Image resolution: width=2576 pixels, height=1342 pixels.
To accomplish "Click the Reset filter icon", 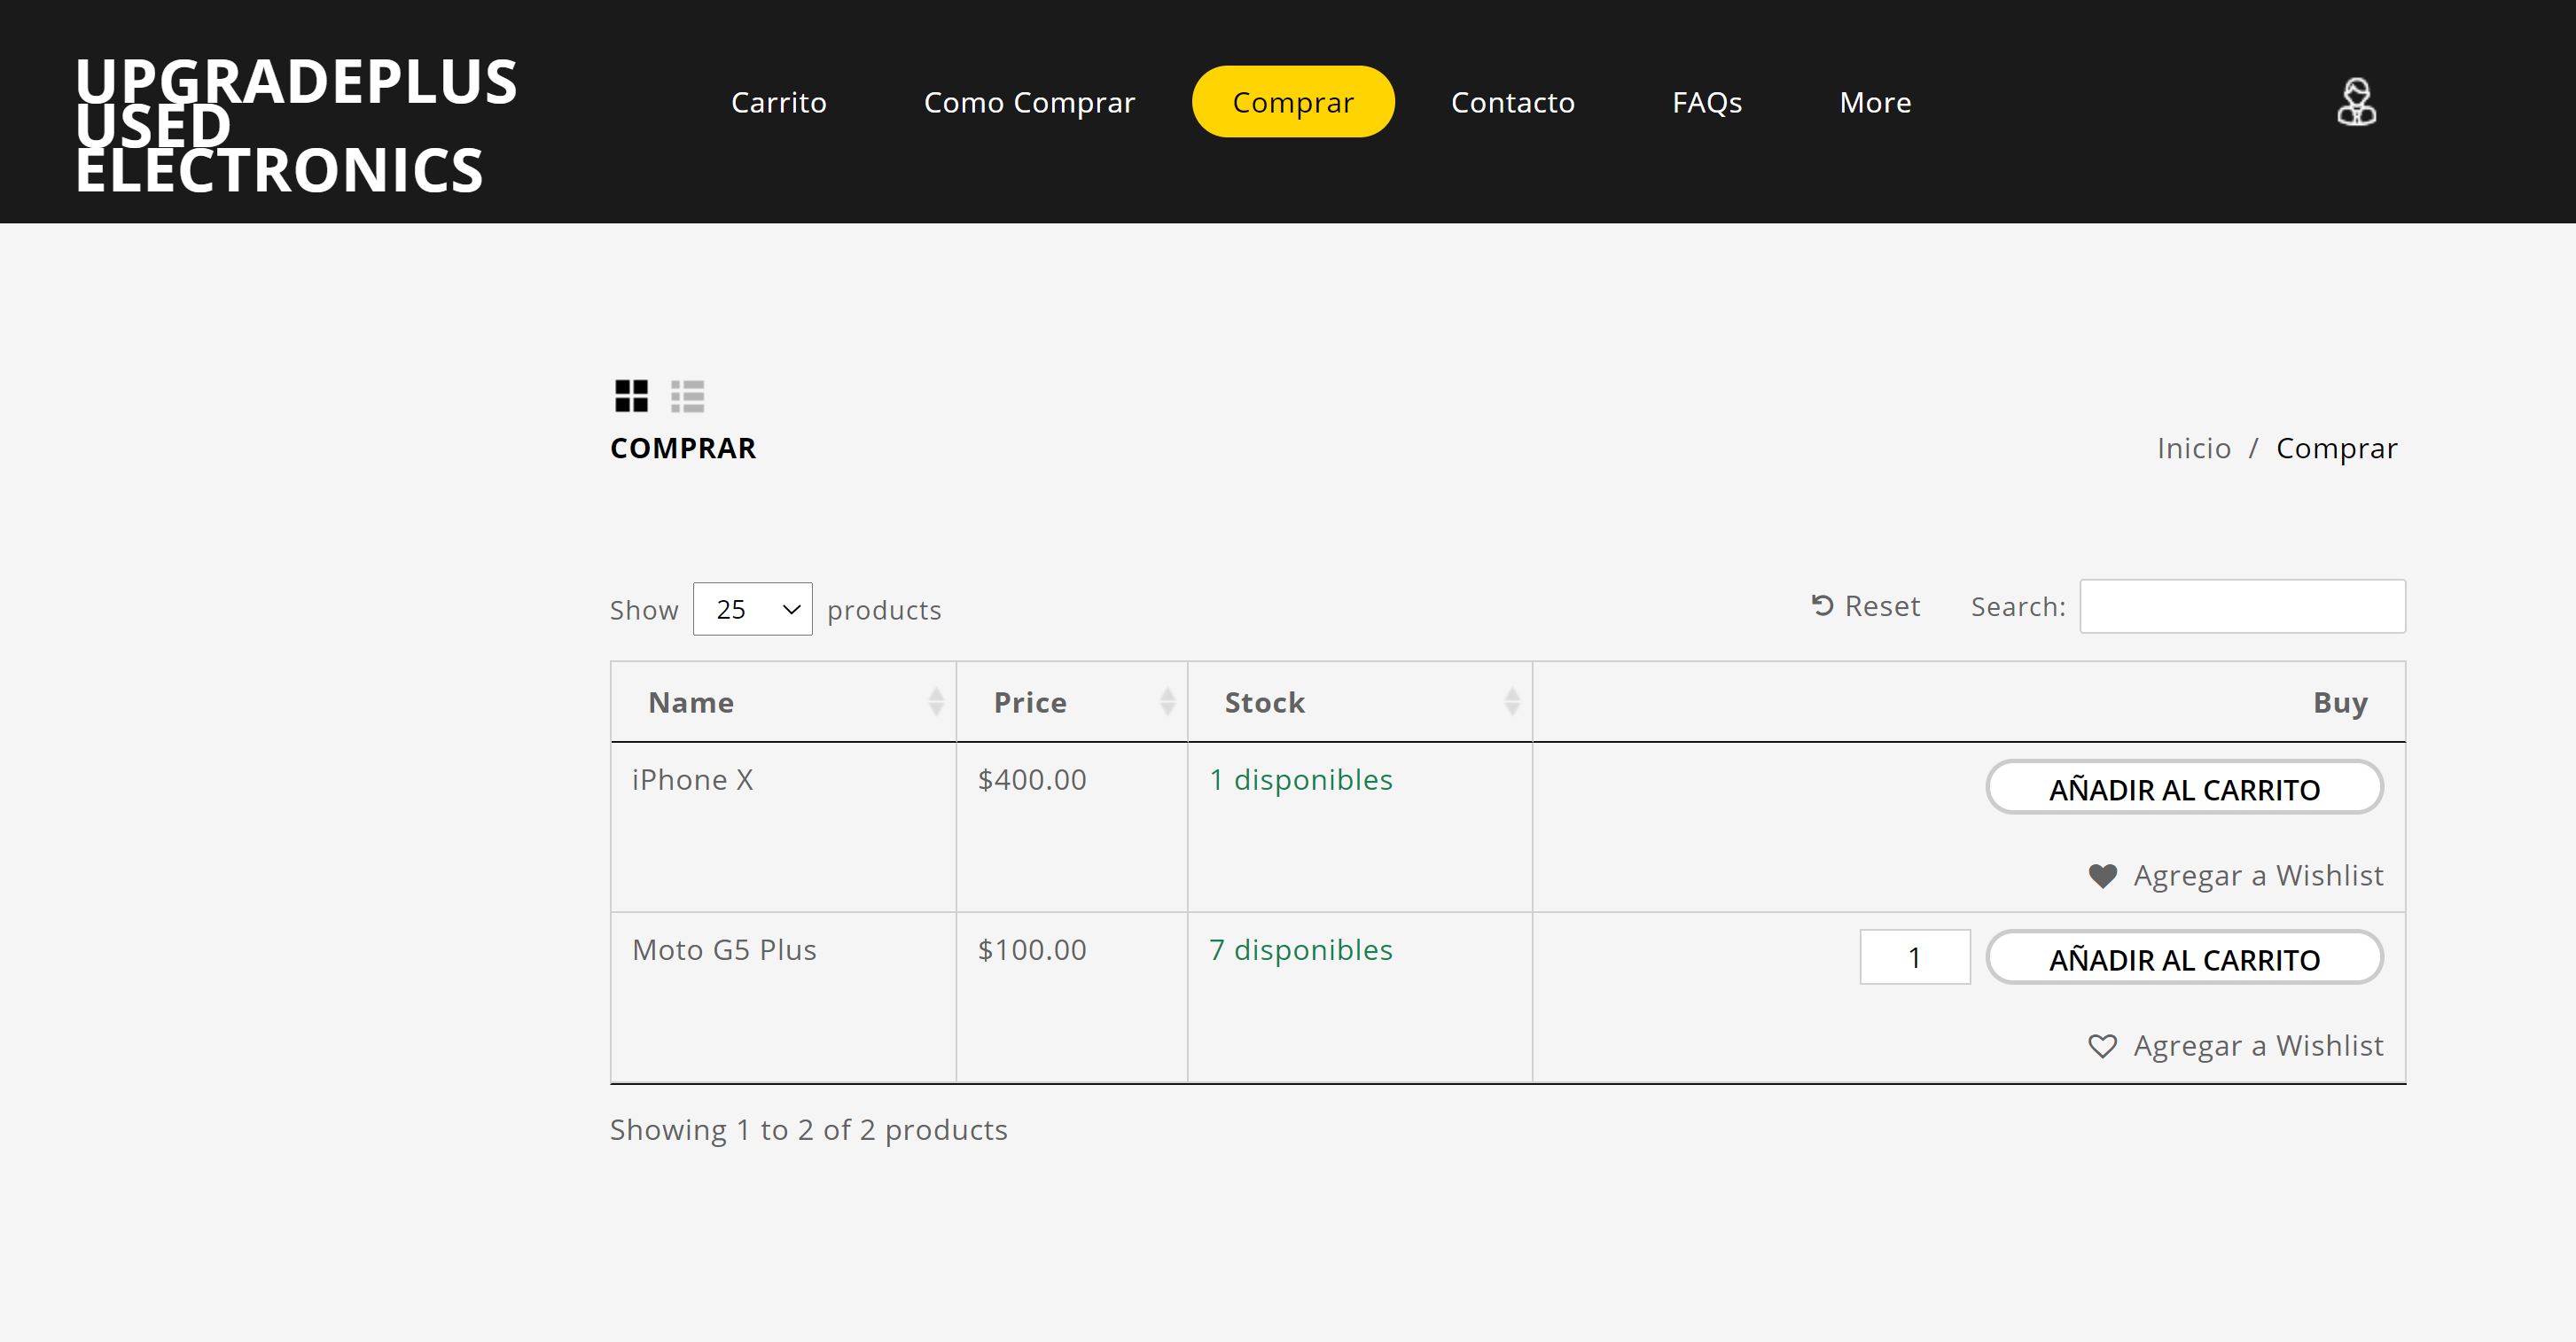I will point(1822,605).
